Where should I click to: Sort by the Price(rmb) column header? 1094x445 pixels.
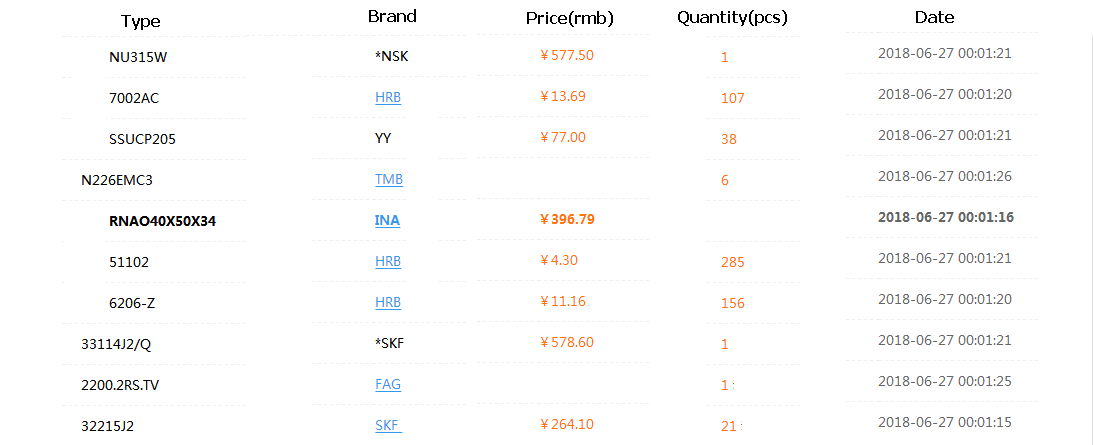point(569,18)
